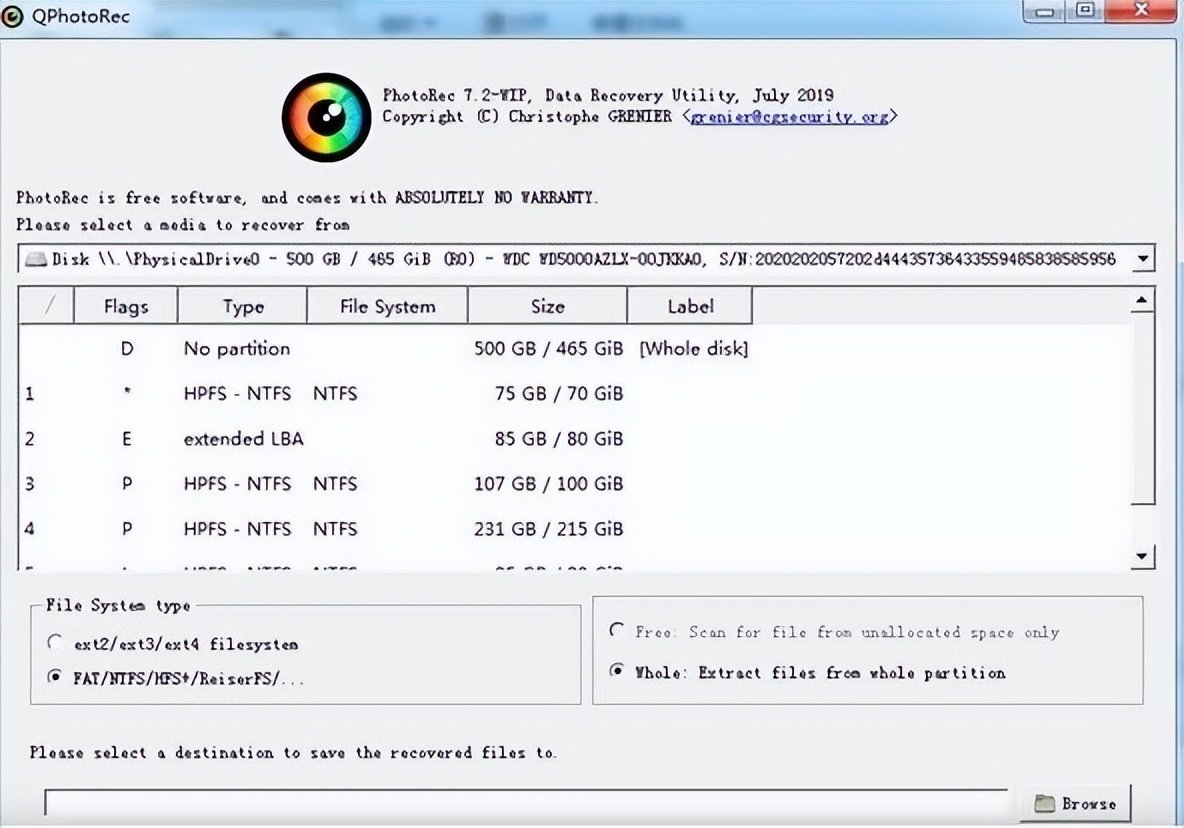Click the Type column header
The image size is (1184, 828).
tap(243, 307)
